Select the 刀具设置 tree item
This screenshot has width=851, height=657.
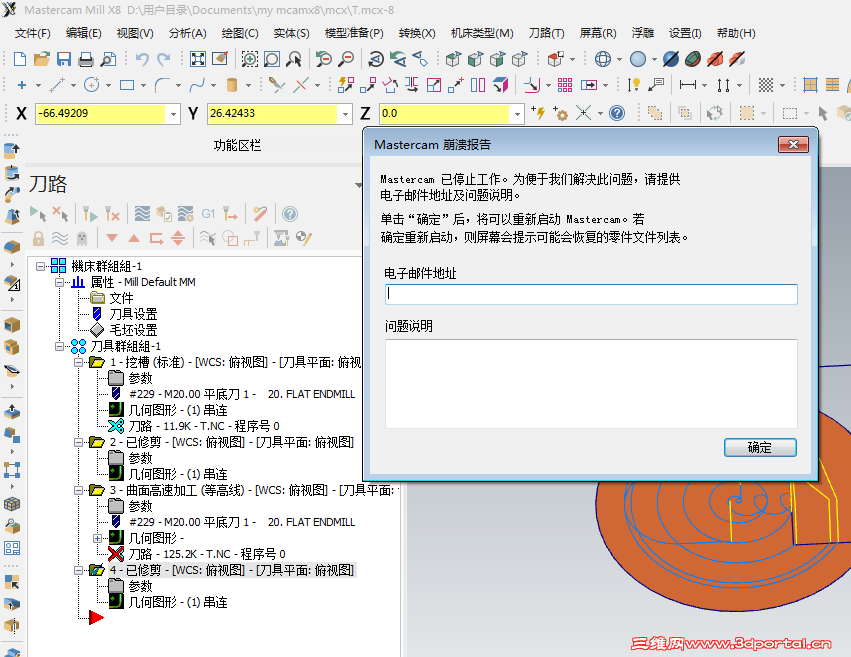click(133, 314)
